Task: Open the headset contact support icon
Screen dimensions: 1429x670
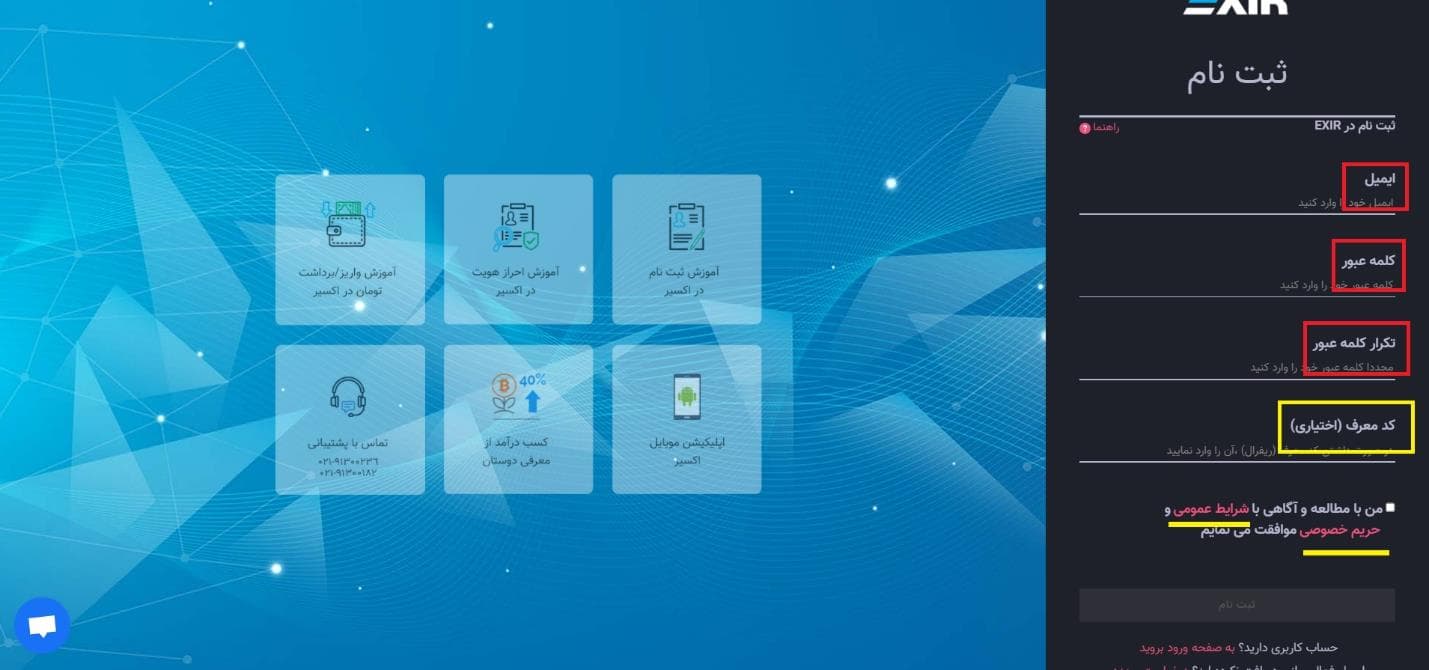Action: [348, 397]
